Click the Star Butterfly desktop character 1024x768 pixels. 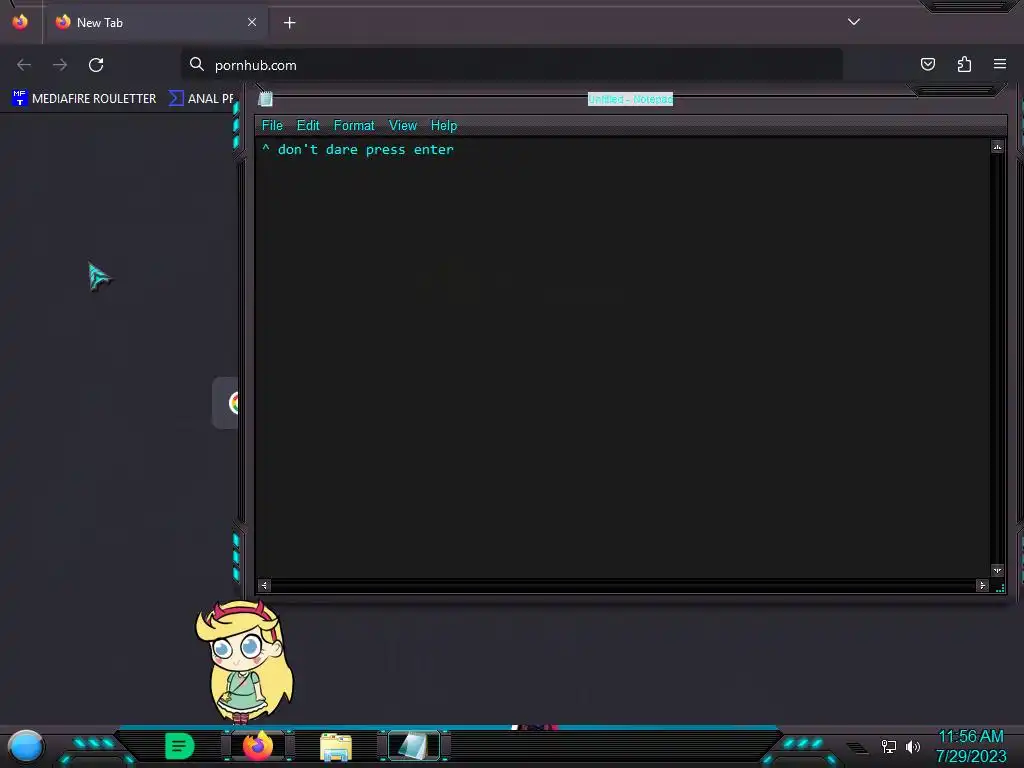coord(245,662)
